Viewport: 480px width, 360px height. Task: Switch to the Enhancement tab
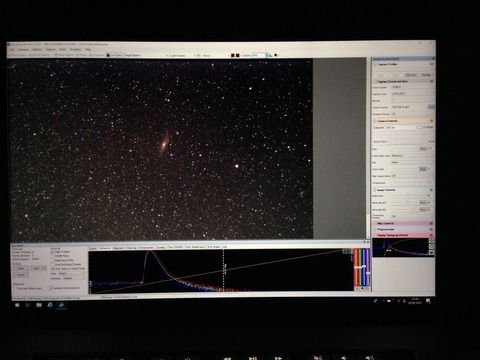(146, 248)
